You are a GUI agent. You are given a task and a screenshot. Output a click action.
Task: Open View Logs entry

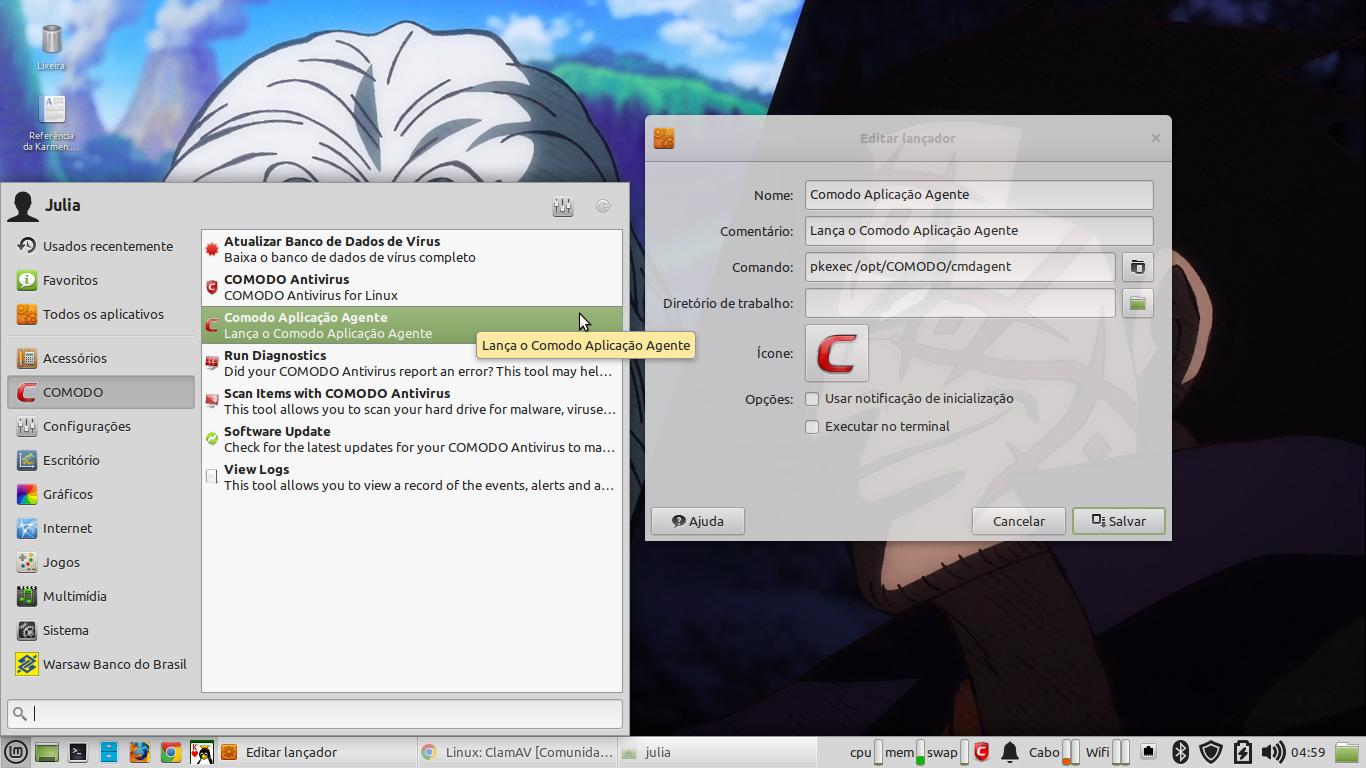[412, 477]
